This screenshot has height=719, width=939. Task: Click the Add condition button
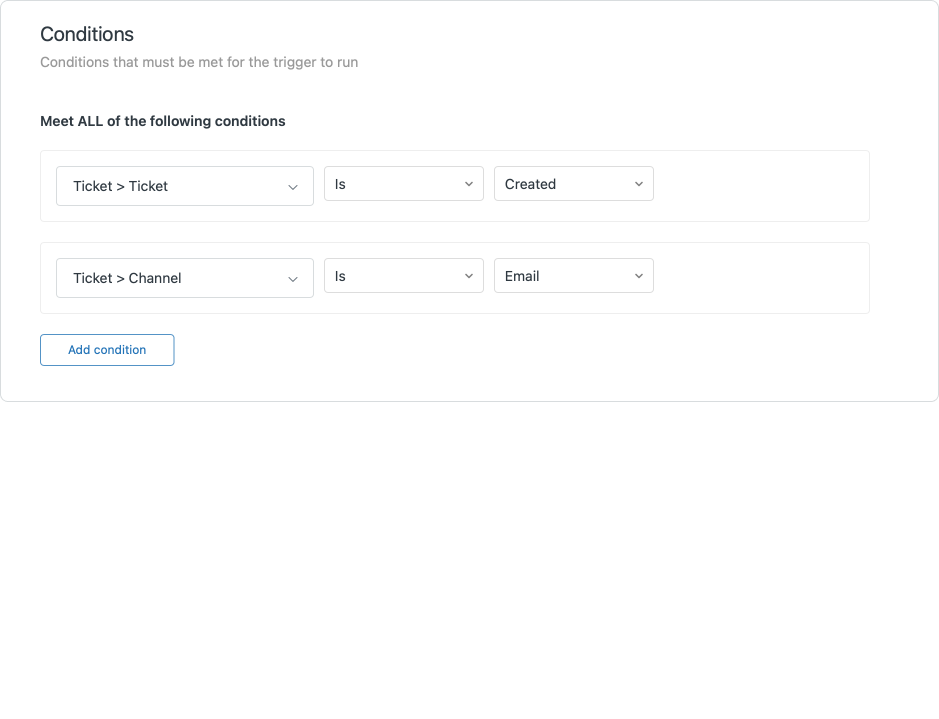pyautogui.click(x=107, y=350)
